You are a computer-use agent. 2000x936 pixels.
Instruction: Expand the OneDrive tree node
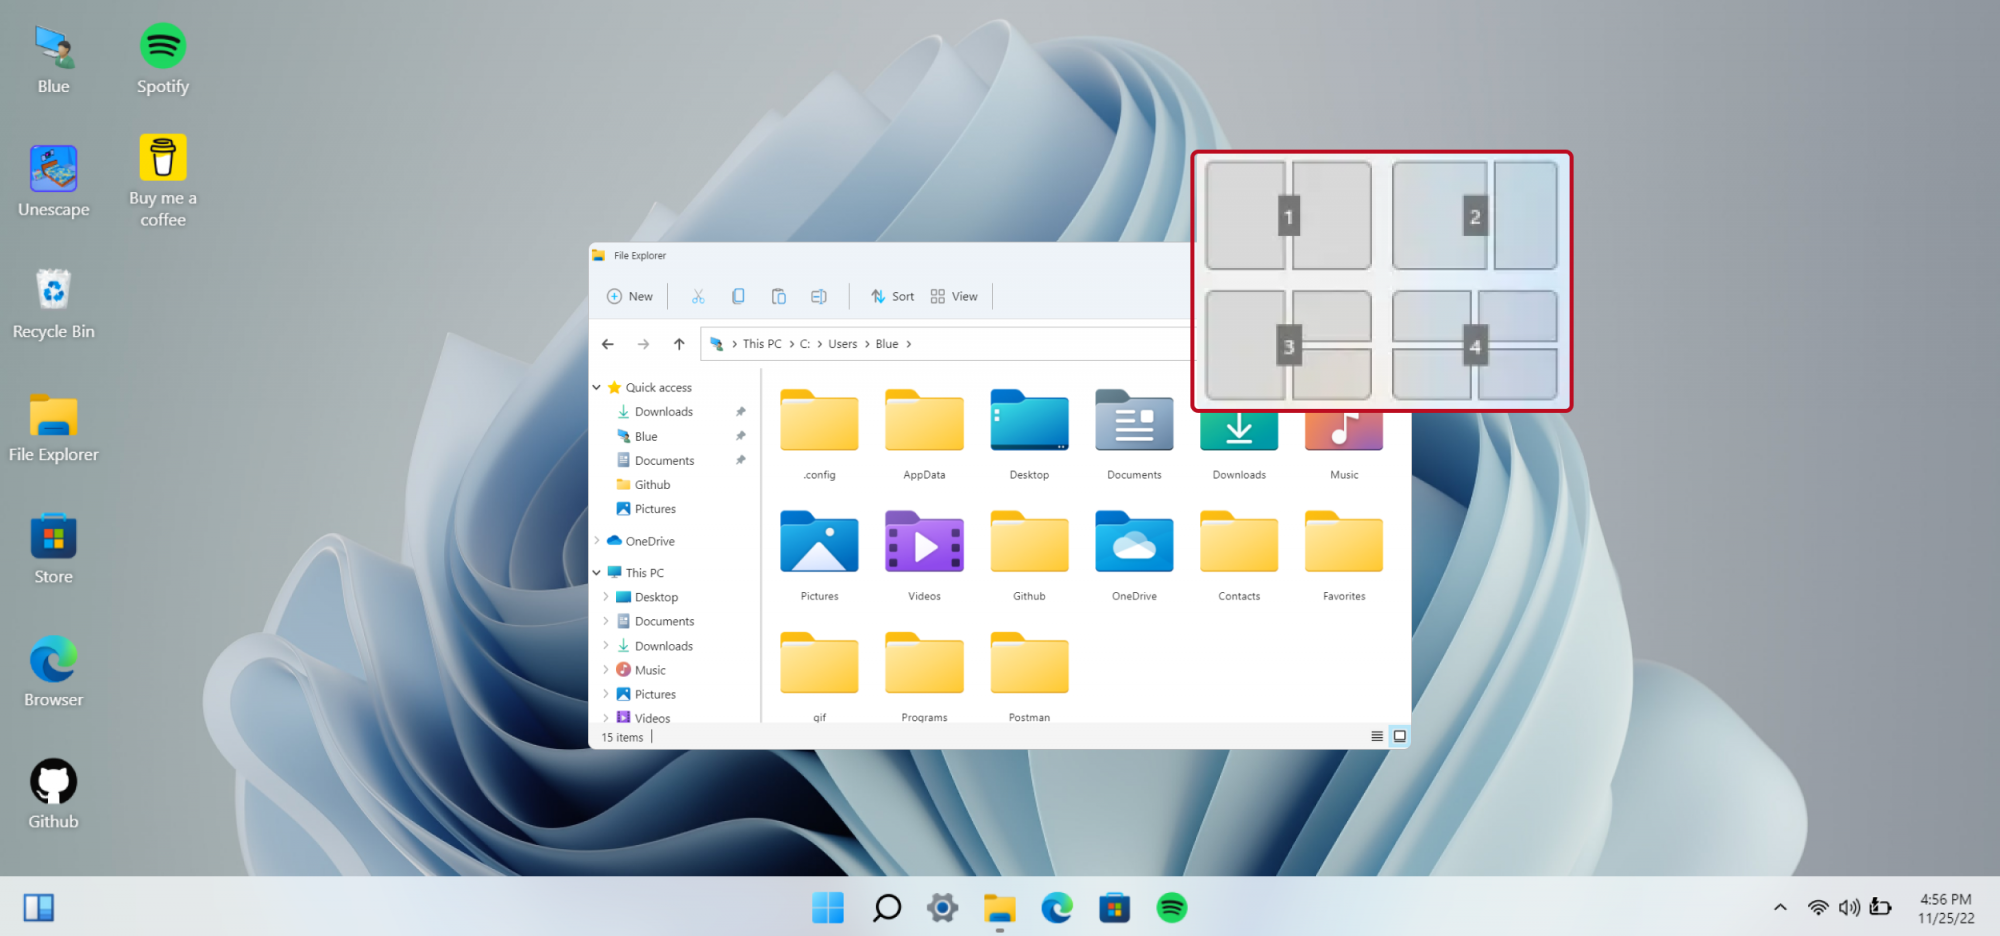[597, 541]
